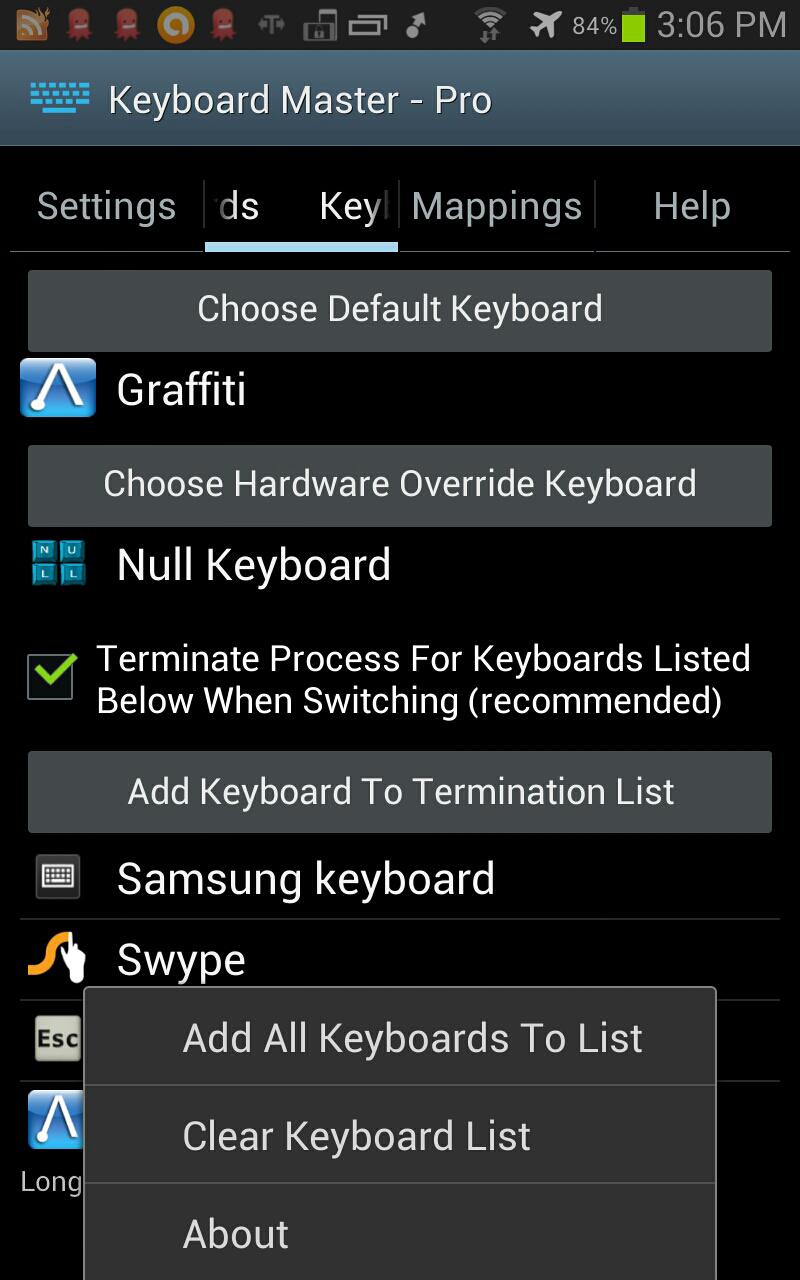Open the About menu entry
800x1280 pixels.
coord(400,1233)
